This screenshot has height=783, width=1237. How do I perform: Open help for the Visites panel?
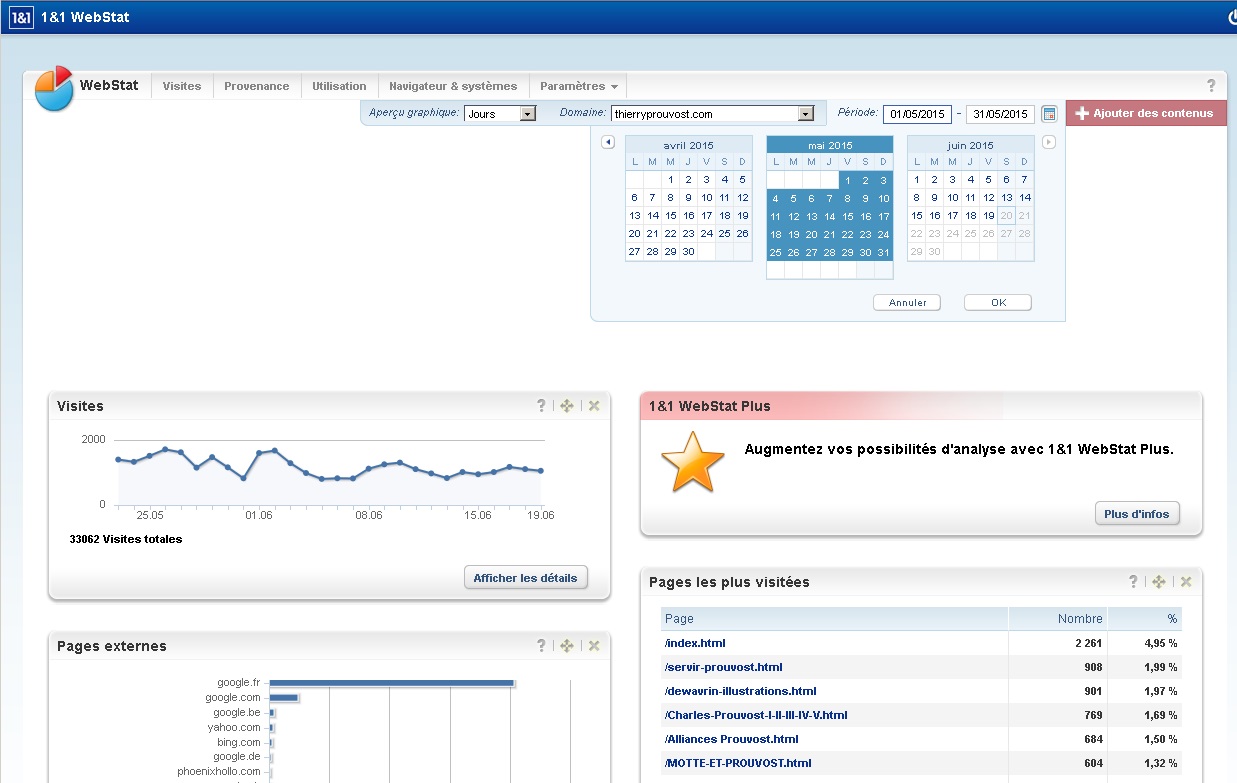[x=541, y=405]
